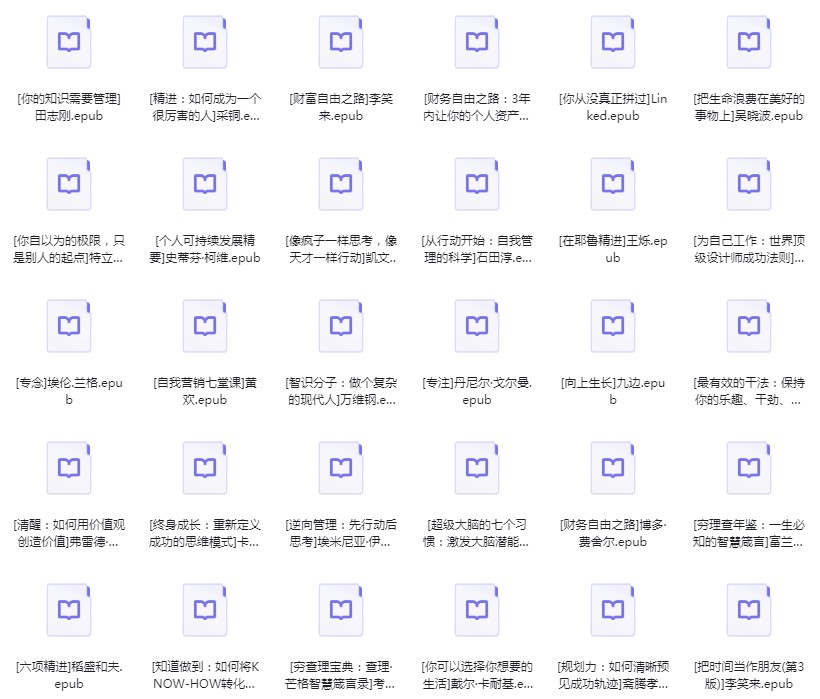
Task: Click the 逆向管理：先行动后思考 epub icon
Action: pos(341,468)
